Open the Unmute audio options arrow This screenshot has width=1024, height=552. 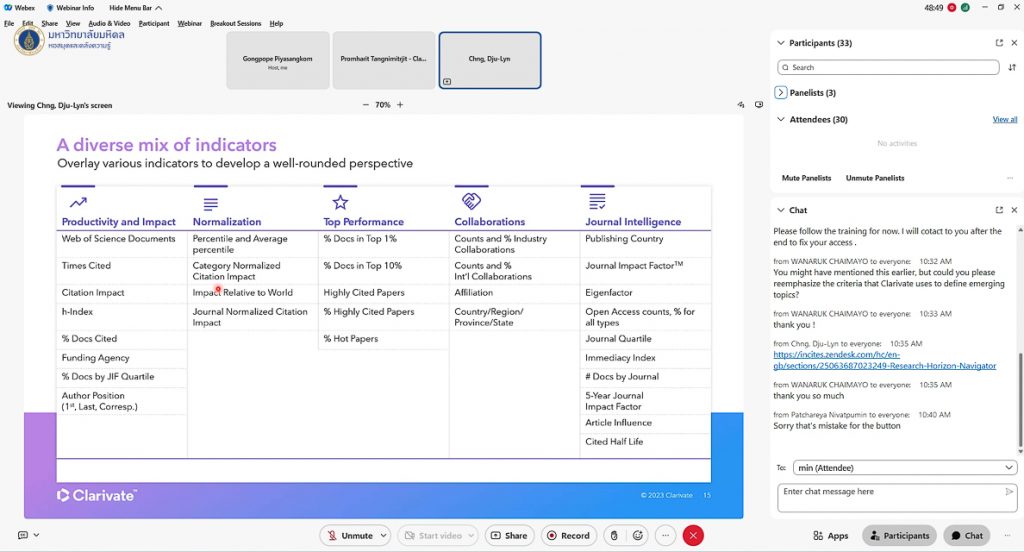[x=383, y=535]
